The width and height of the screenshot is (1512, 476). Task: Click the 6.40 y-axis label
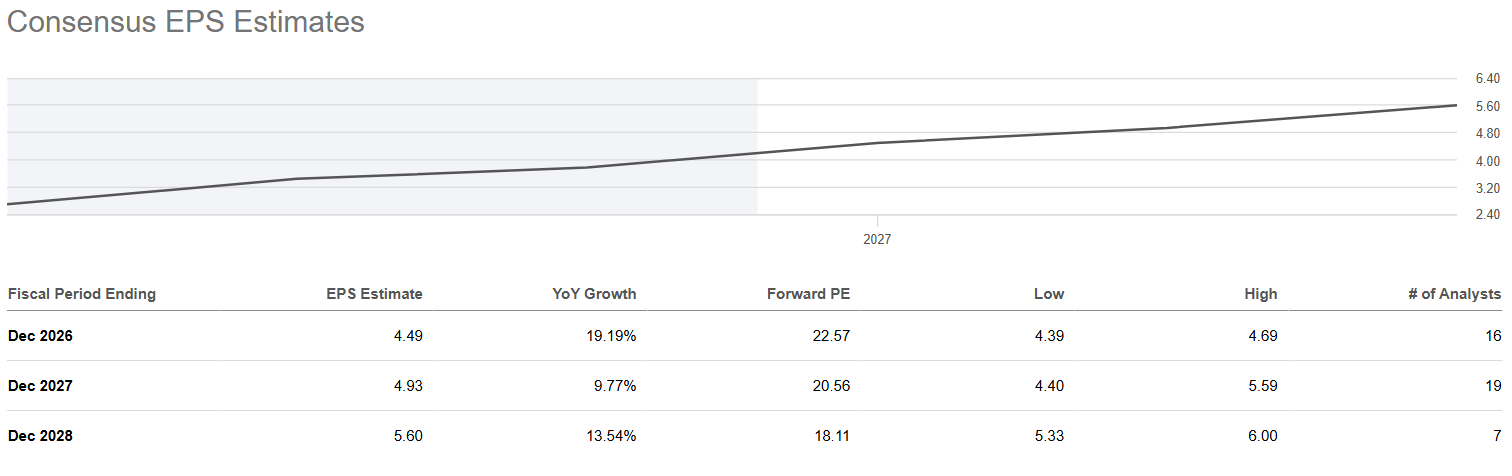pos(1487,78)
